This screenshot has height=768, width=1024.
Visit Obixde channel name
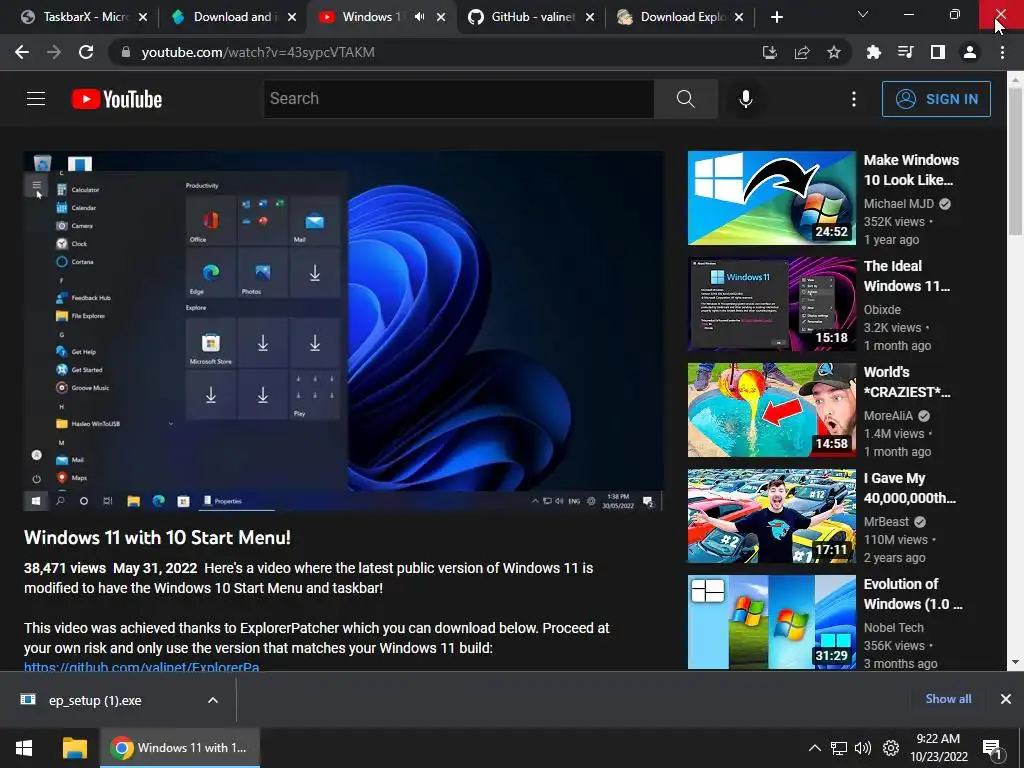click(x=882, y=310)
